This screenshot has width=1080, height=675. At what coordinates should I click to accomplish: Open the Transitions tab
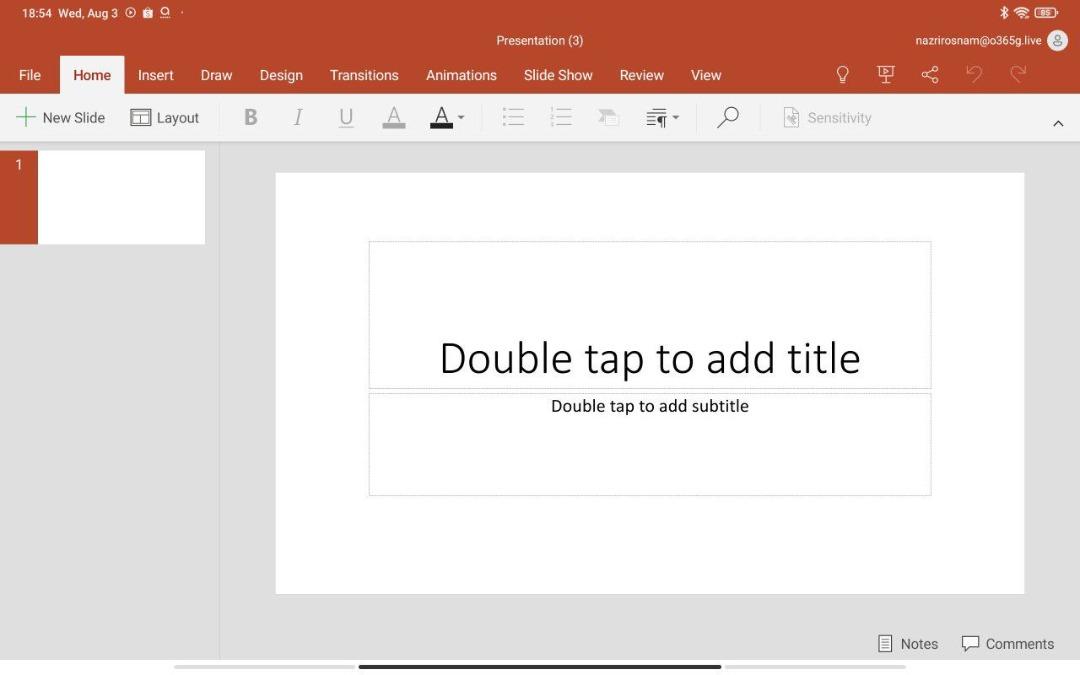364,75
